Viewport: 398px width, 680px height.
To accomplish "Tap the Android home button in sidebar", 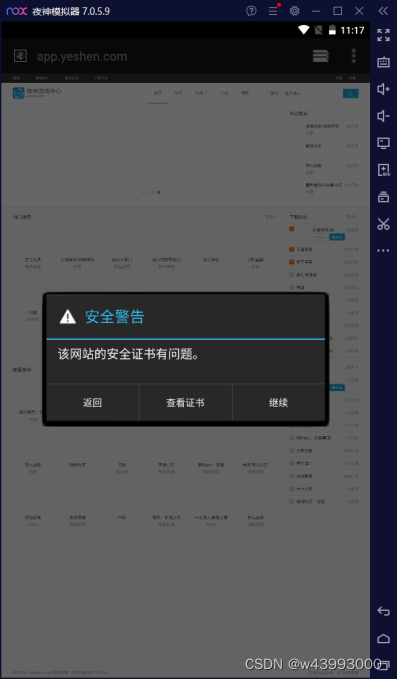I will [x=383, y=638].
